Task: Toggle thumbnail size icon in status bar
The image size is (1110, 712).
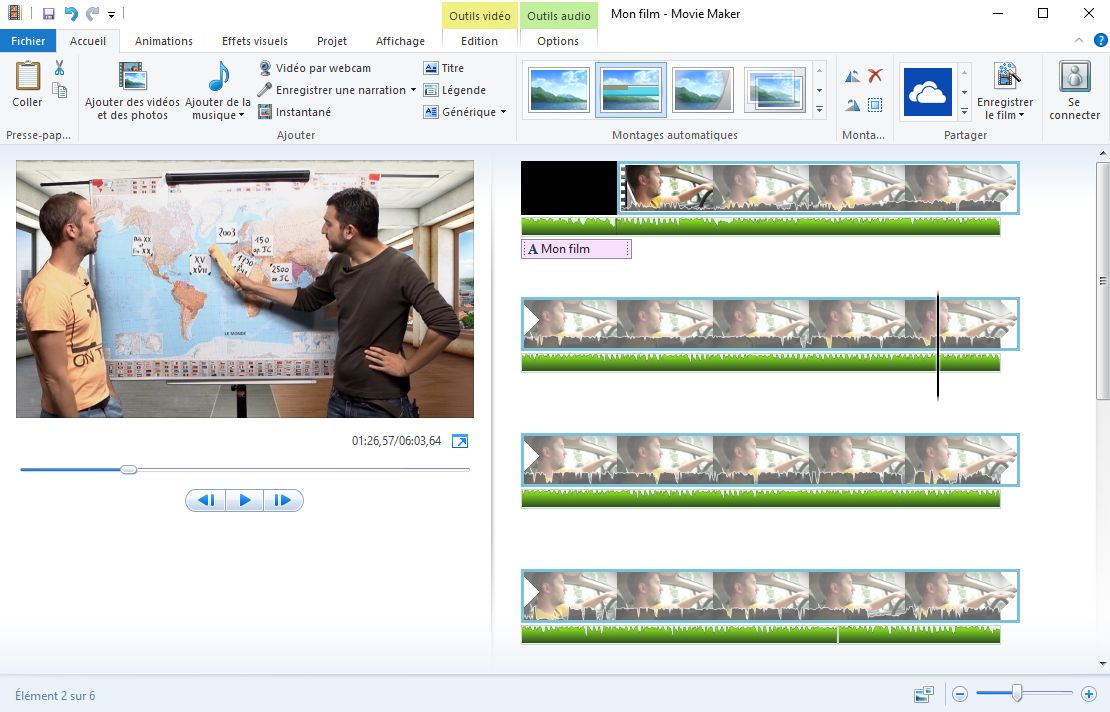Action: [923, 694]
